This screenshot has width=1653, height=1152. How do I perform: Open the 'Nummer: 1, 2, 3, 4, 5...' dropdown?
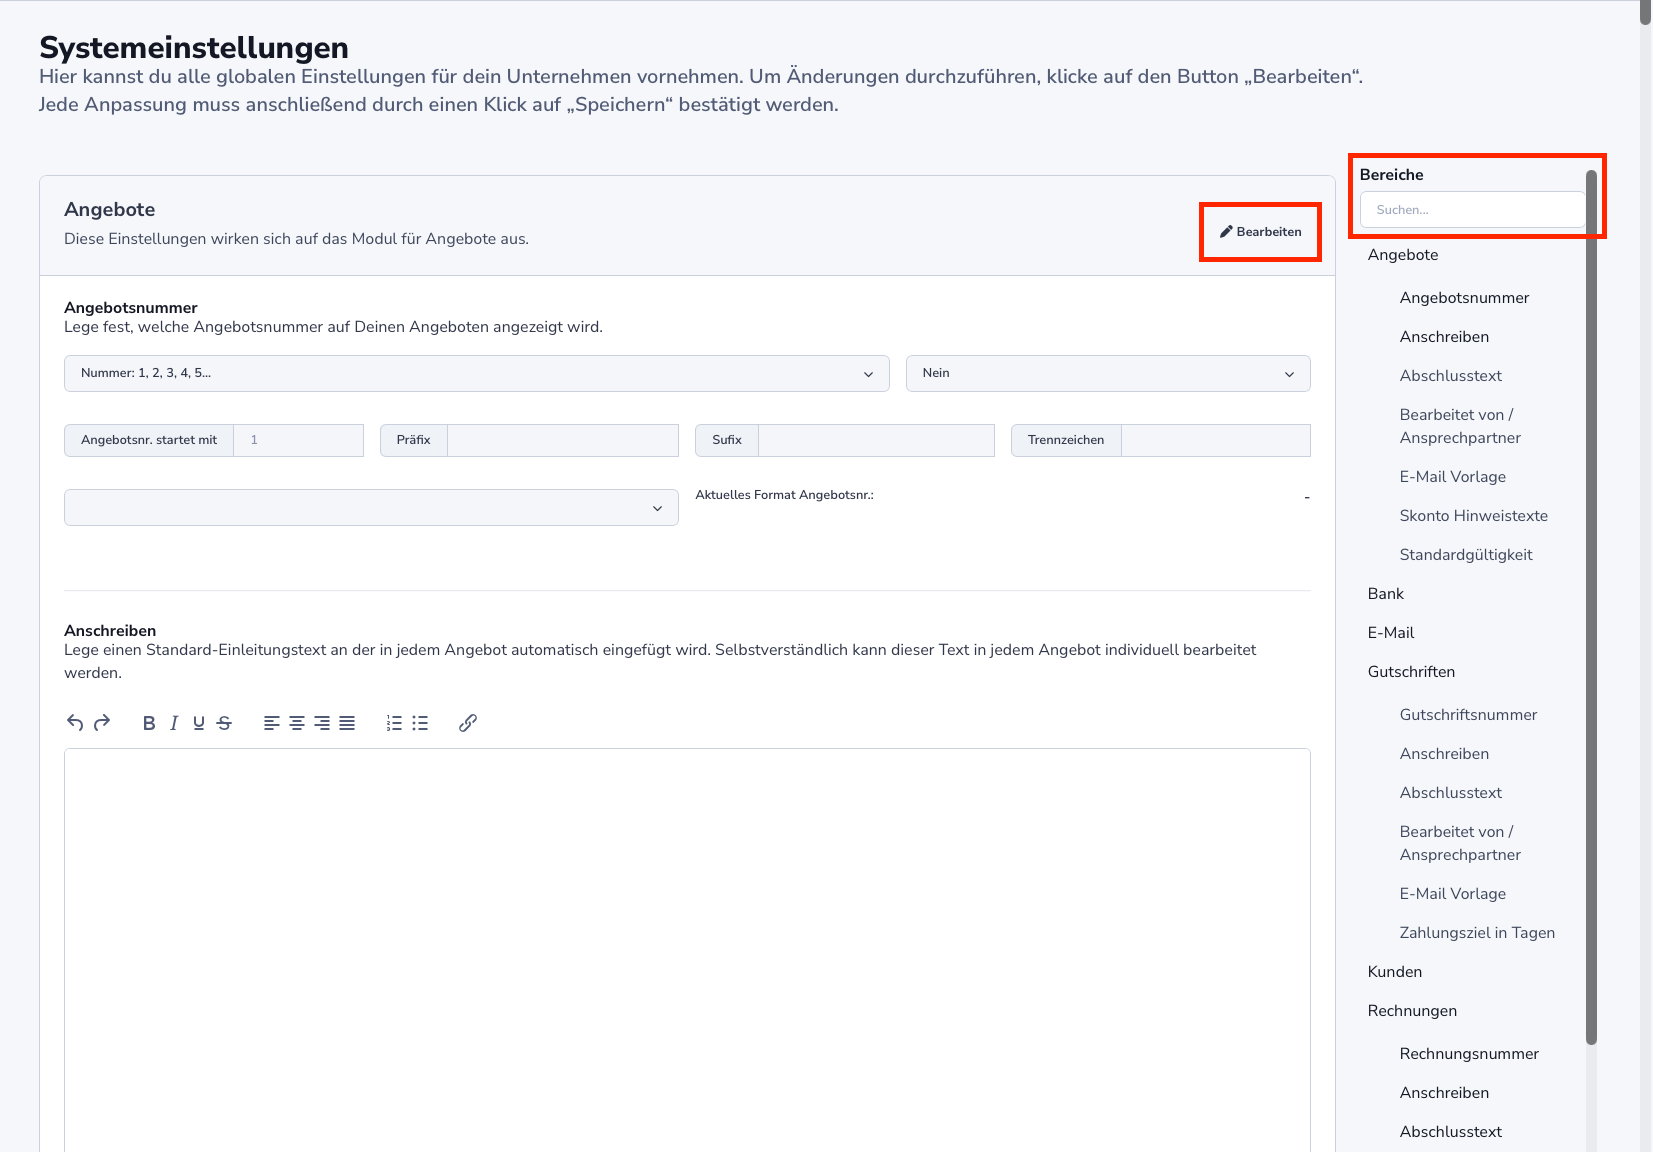pos(476,373)
